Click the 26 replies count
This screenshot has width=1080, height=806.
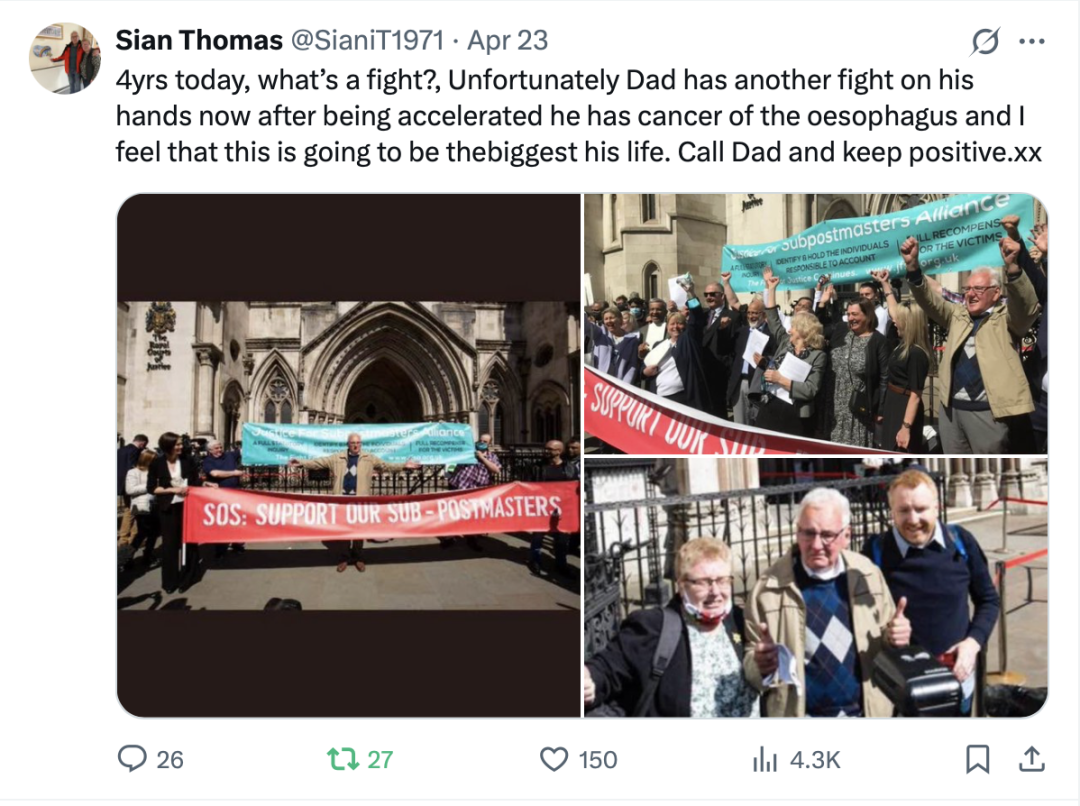tap(170, 760)
